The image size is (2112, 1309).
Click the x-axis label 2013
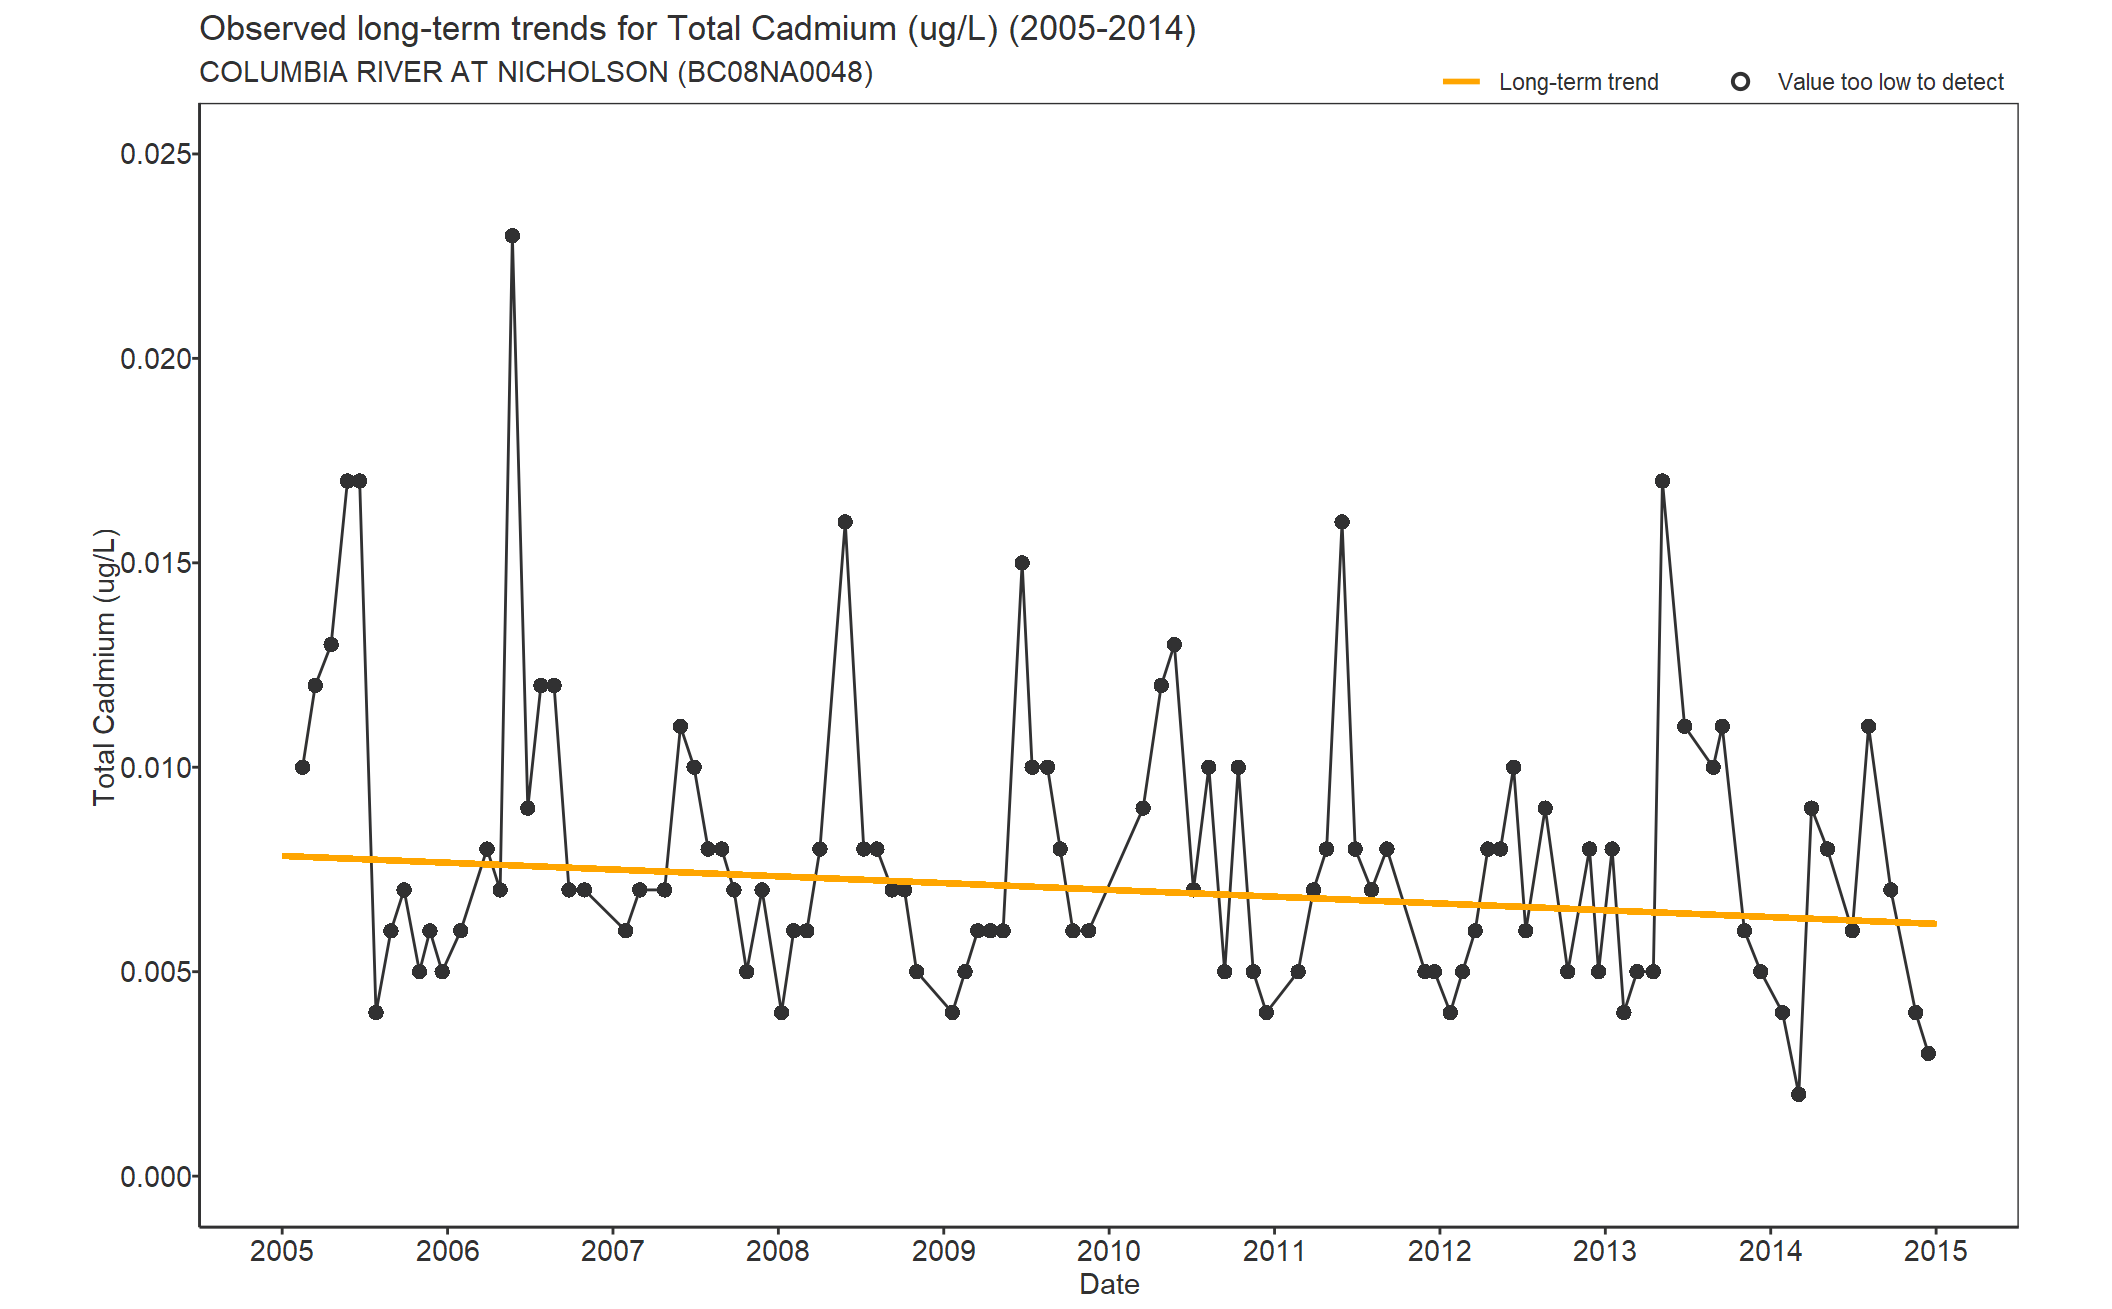pos(1605,1251)
